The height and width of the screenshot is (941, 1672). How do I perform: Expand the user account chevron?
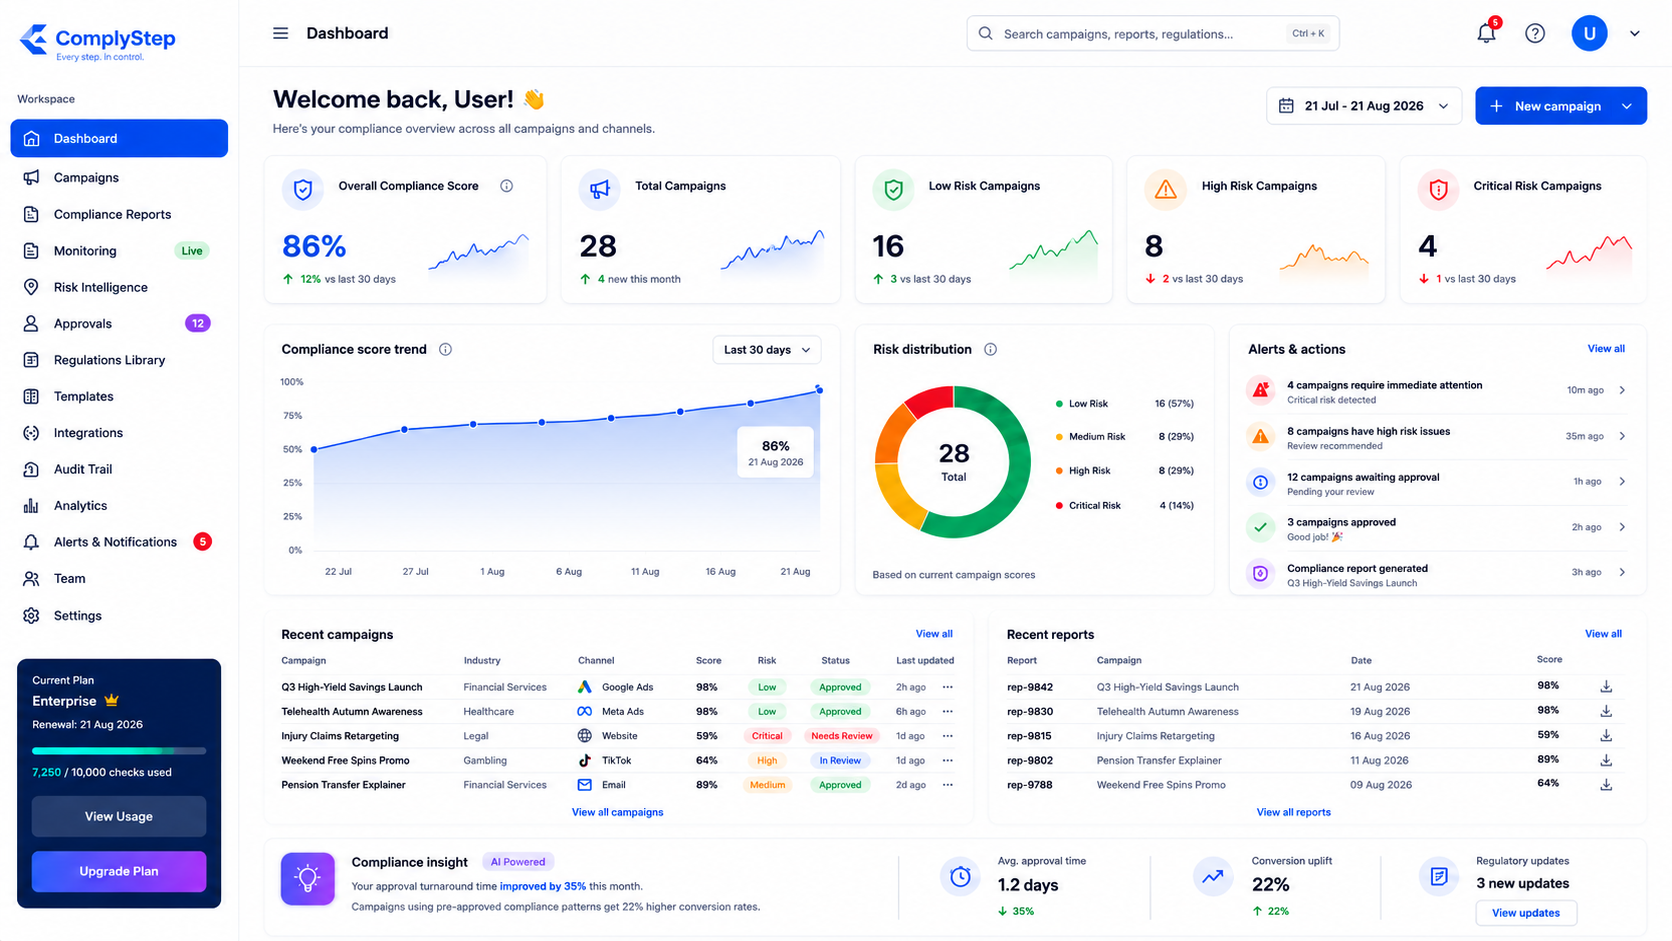1635,33
